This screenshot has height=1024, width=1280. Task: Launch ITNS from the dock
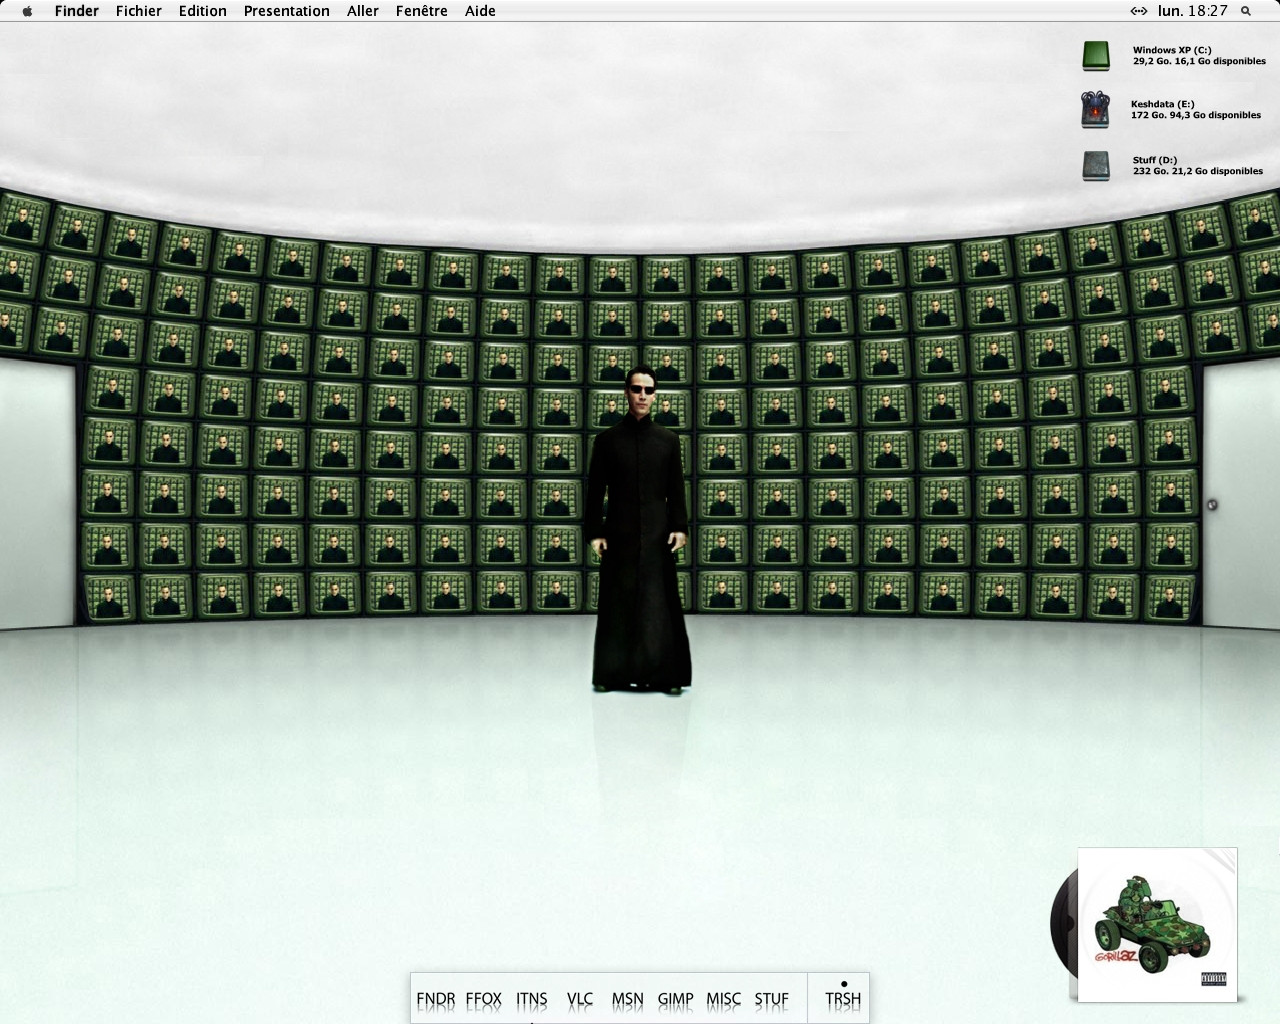pos(532,999)
